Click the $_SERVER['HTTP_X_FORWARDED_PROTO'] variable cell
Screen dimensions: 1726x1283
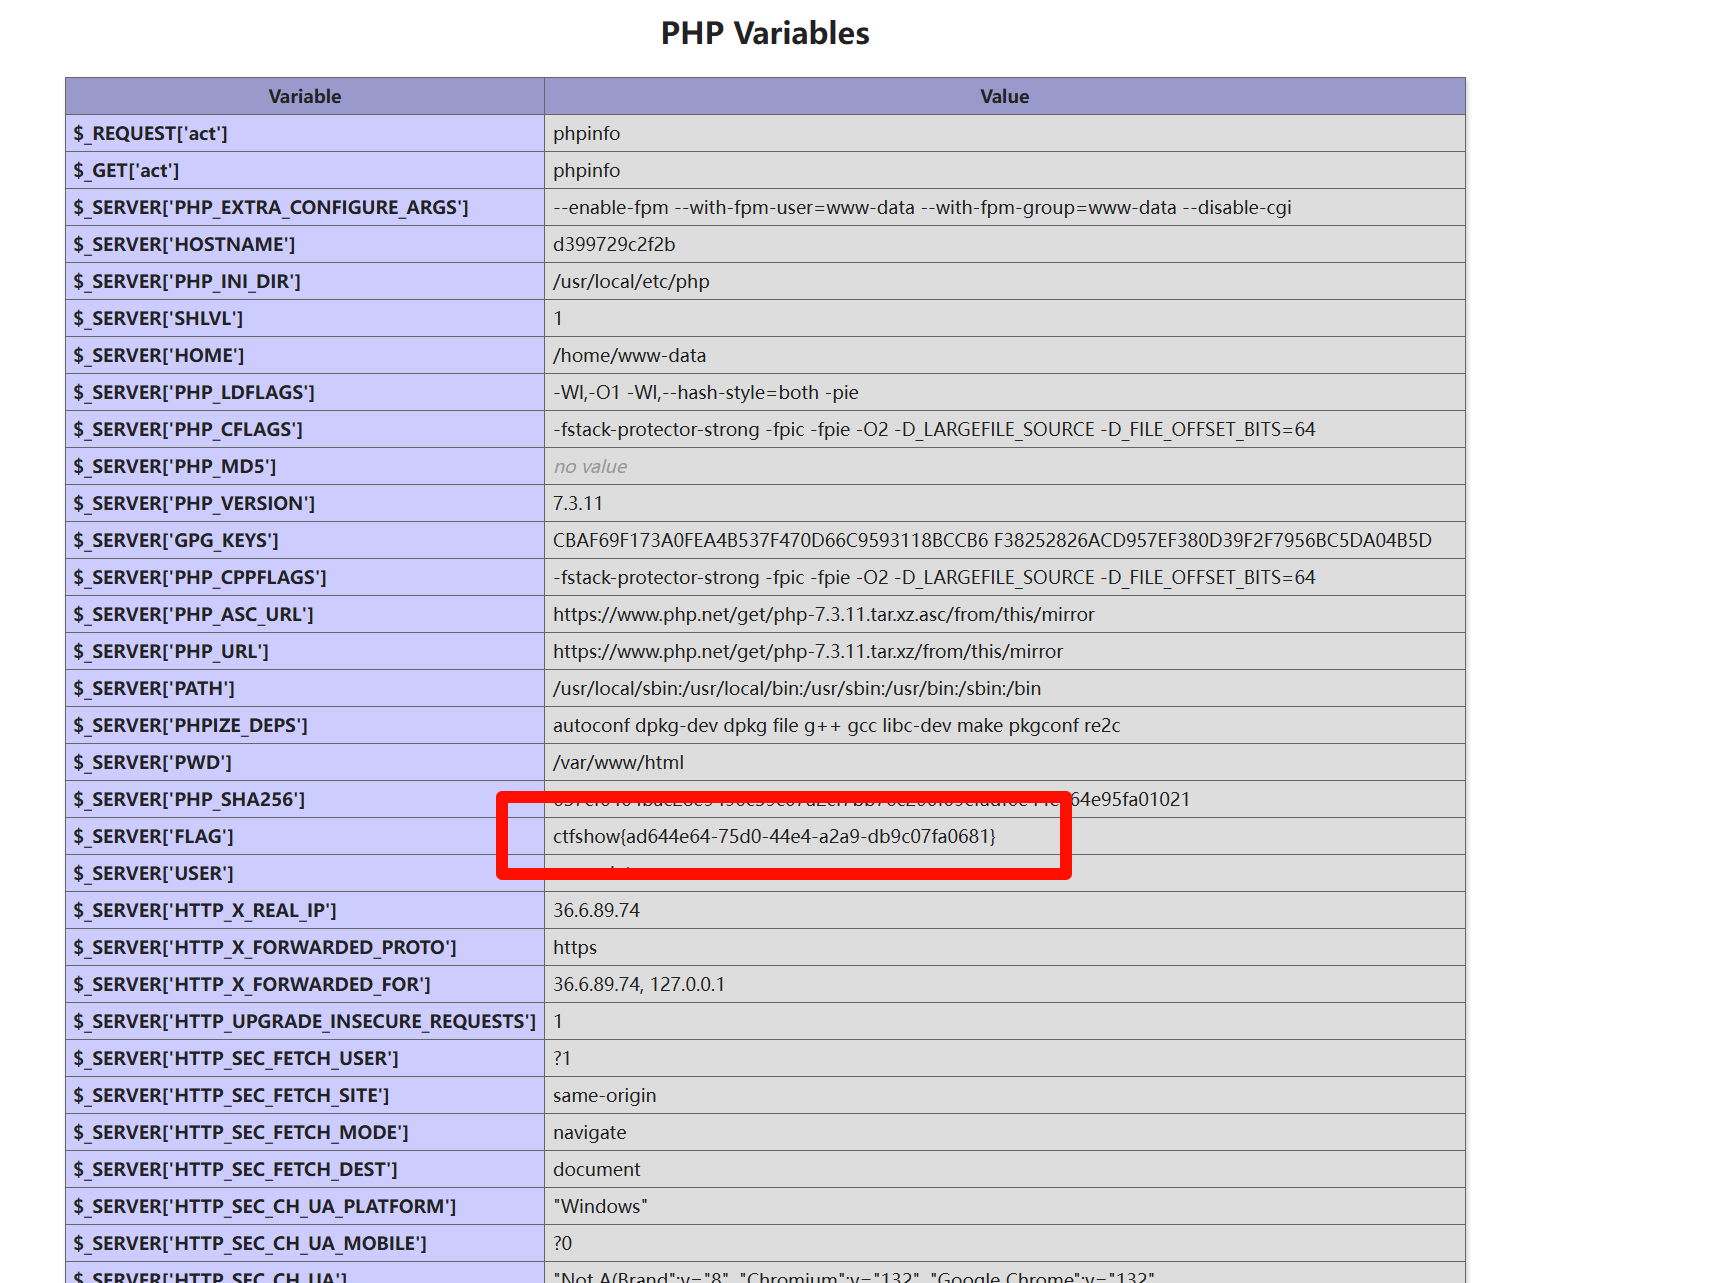(x=264, y=948)
